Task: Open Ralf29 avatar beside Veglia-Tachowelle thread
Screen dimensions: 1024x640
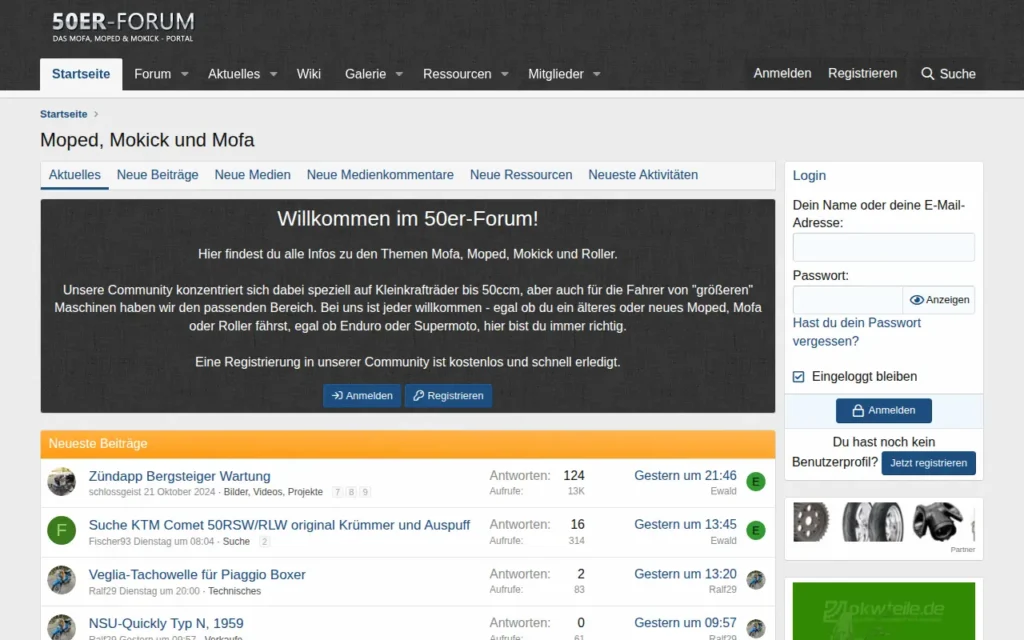Action: click(61, 580)
